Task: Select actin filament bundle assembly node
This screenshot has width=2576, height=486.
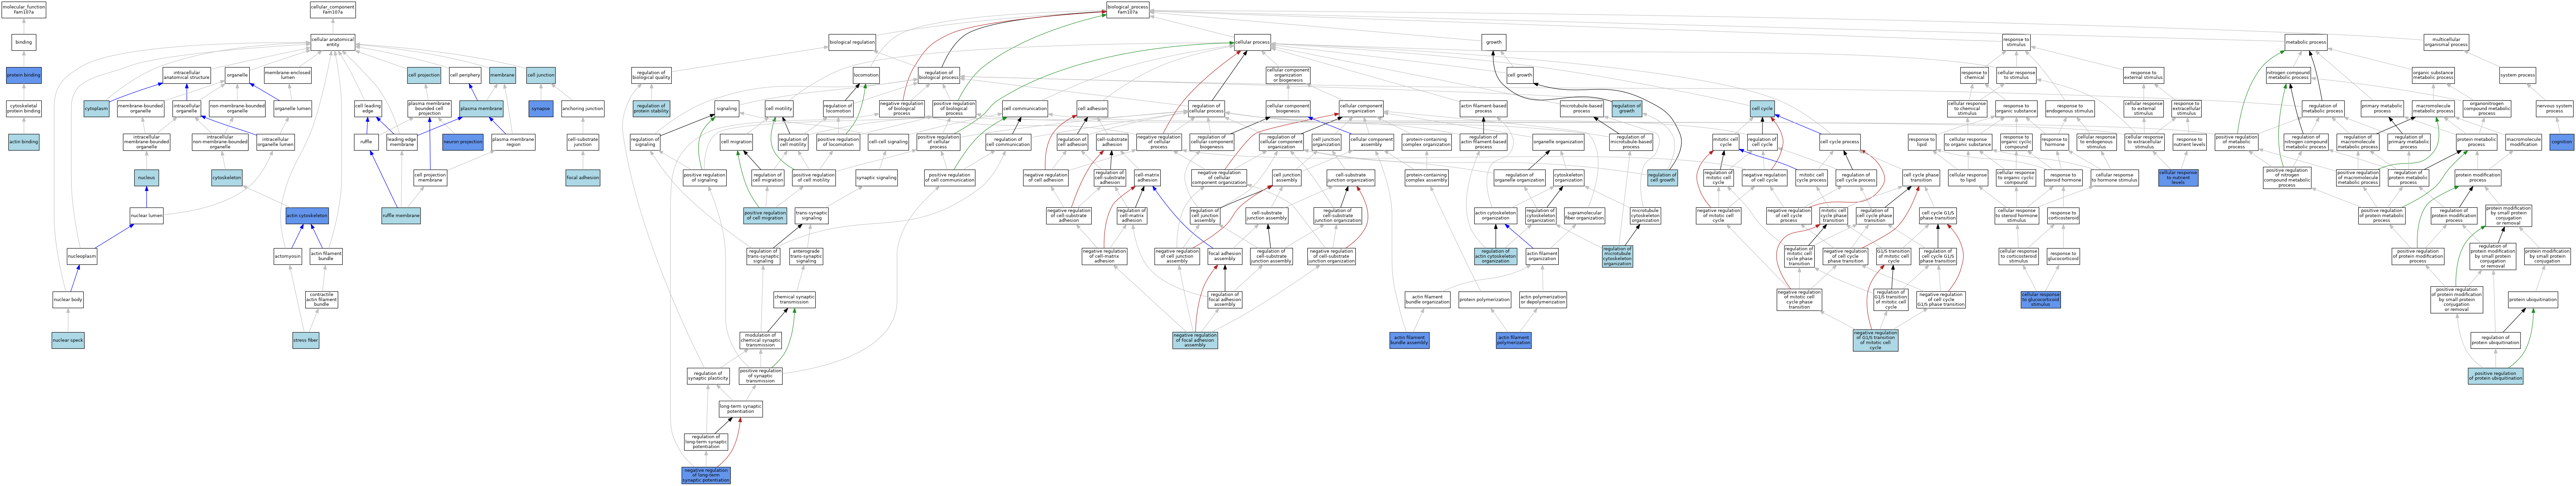Action: tap(1409, 341)
